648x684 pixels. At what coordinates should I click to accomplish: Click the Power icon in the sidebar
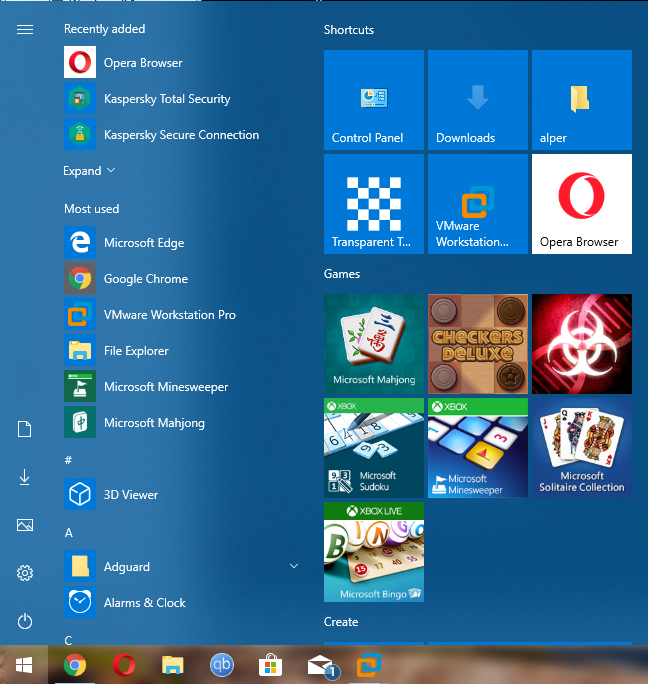[25, 621]
